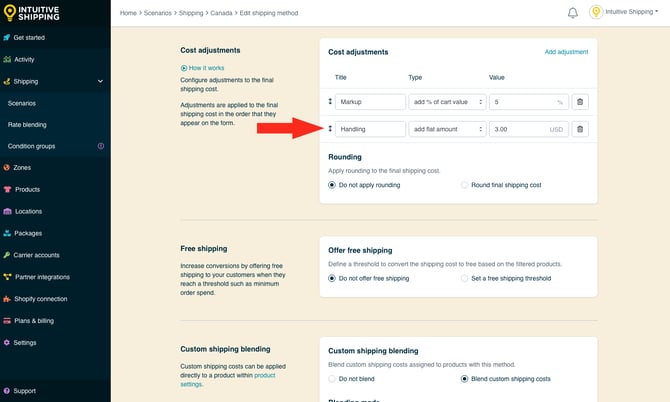Open Packages page
The width and height of the screenshot is (670, 402).
click(28, 233)
